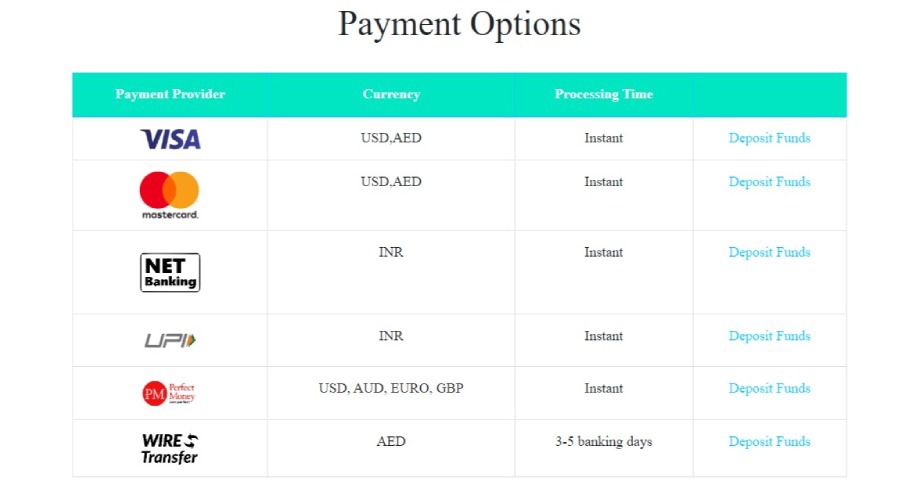Open Deposit Funds for Wire Transfer

[x=769, y=442]
